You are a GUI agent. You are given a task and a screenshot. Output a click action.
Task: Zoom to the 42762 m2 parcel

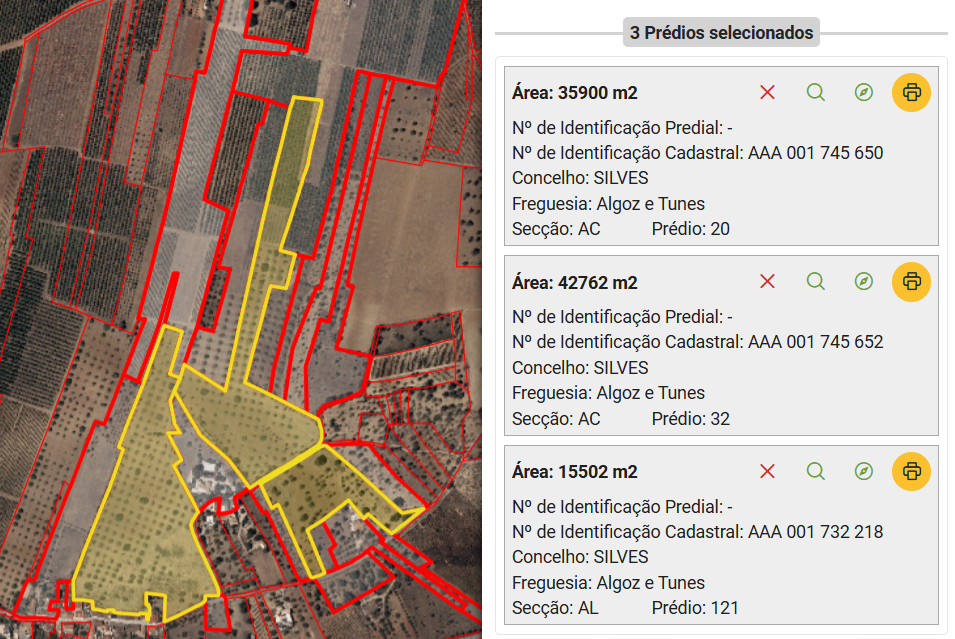click(816, 281)
